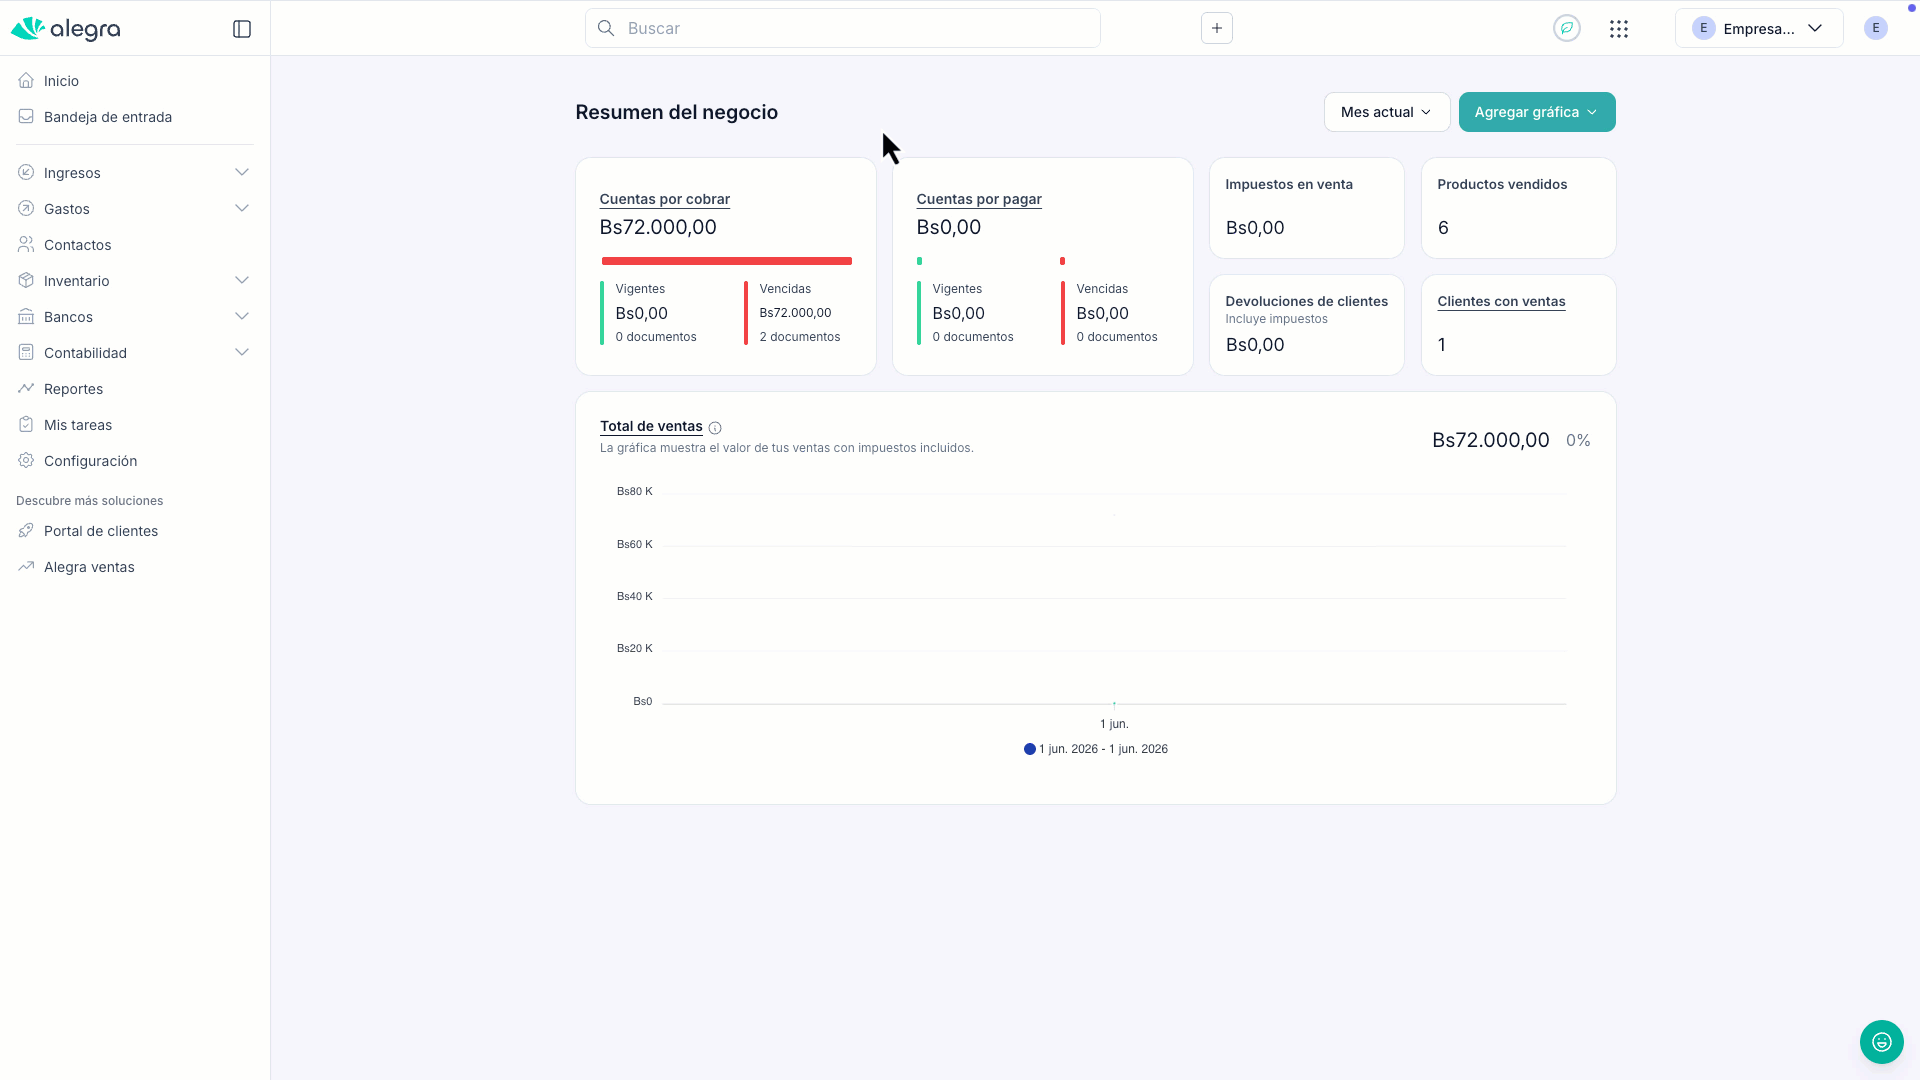Open the Clientes con ventas link
Image resolution: width=1920 pixels, height=1080 pixels.
pos(1501,302)
